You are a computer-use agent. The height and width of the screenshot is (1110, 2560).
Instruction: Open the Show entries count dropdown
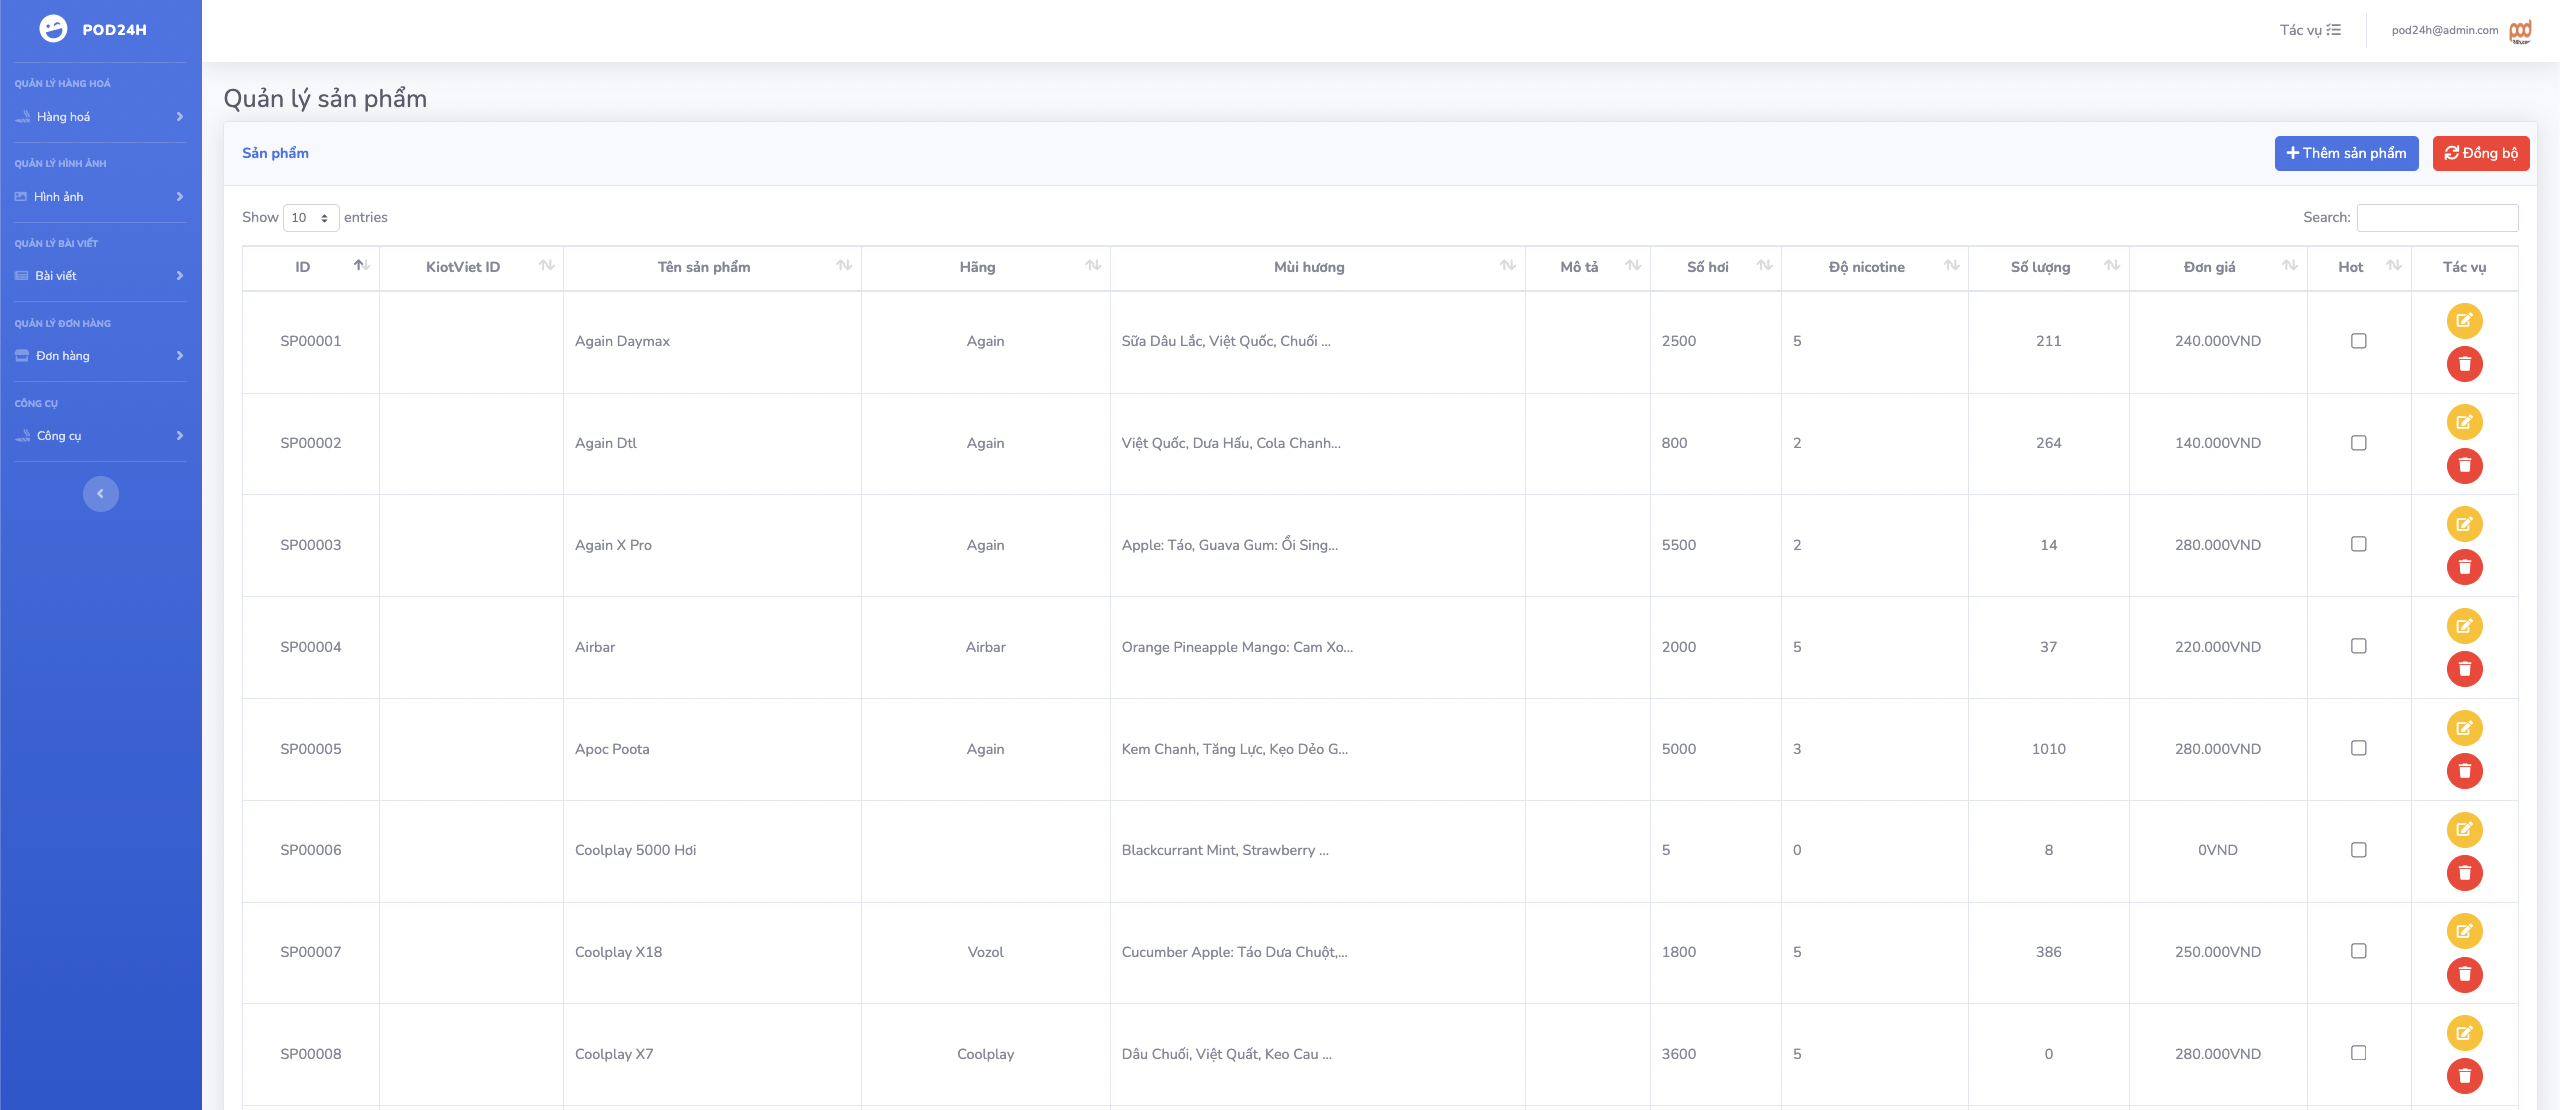311,218
